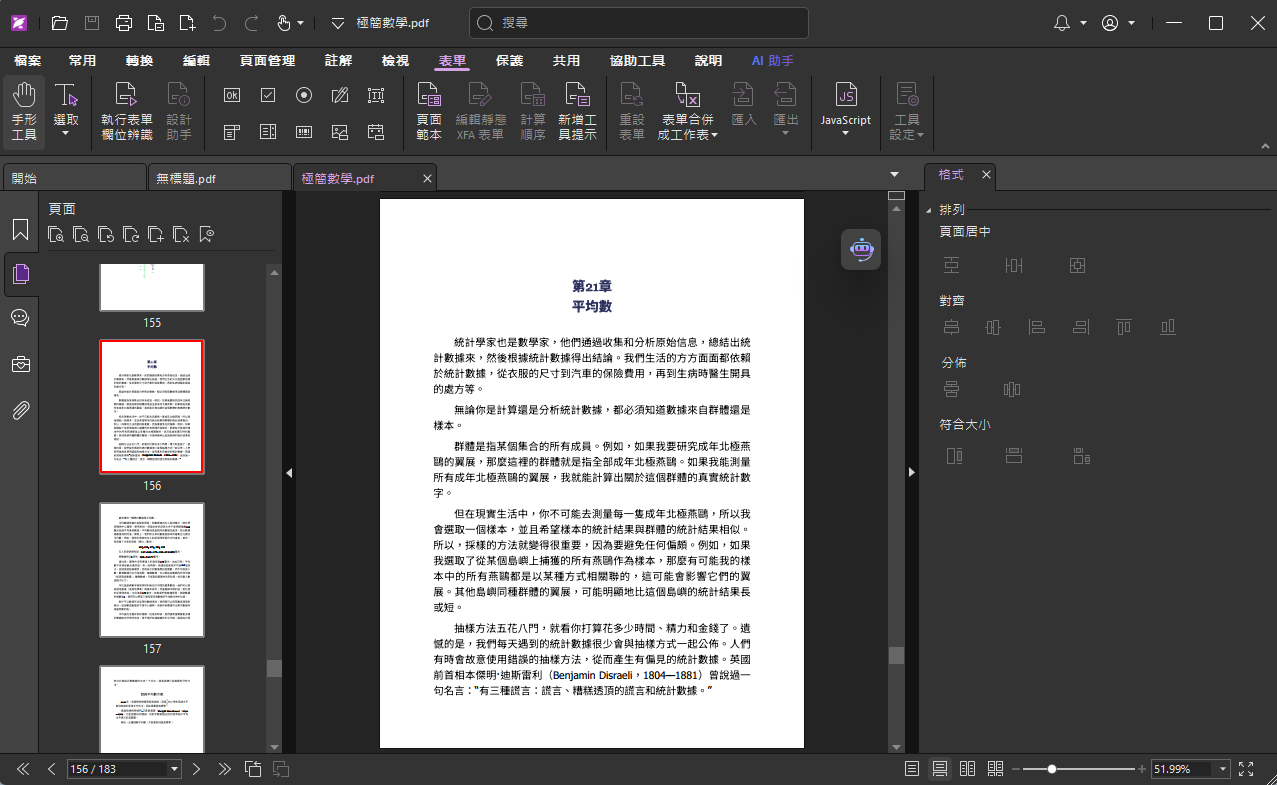The width and height of the screenshot is (1277, 785).
Task: Click the AI assistant robot icon
Action: [861, 249]
